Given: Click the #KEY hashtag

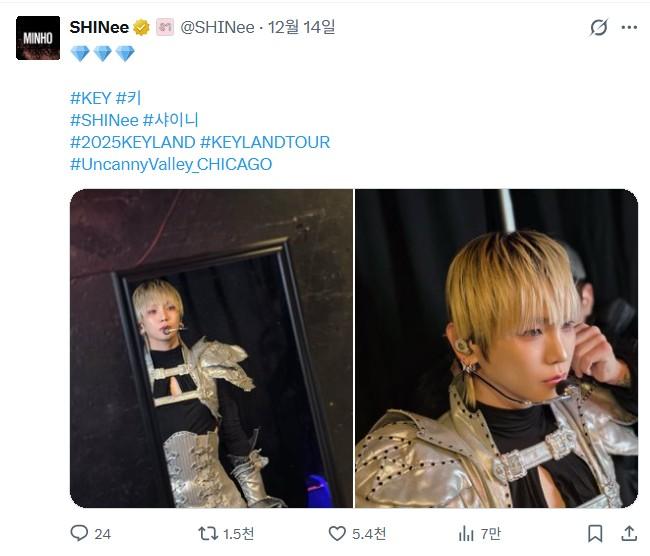Looking at the screenshot, I should click(90, 98).
